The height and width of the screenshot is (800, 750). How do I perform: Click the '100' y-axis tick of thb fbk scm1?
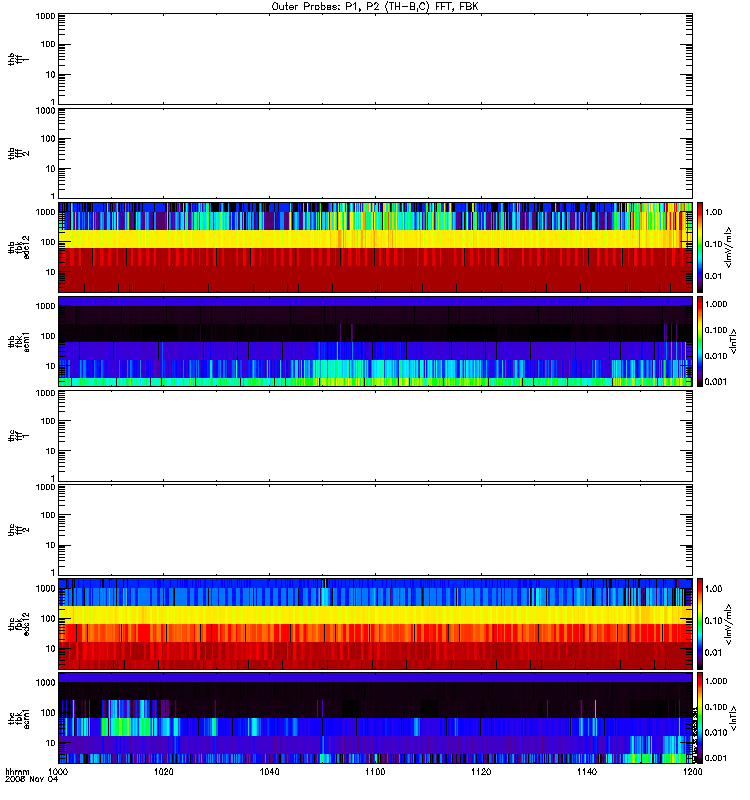(x=48, y=336)
